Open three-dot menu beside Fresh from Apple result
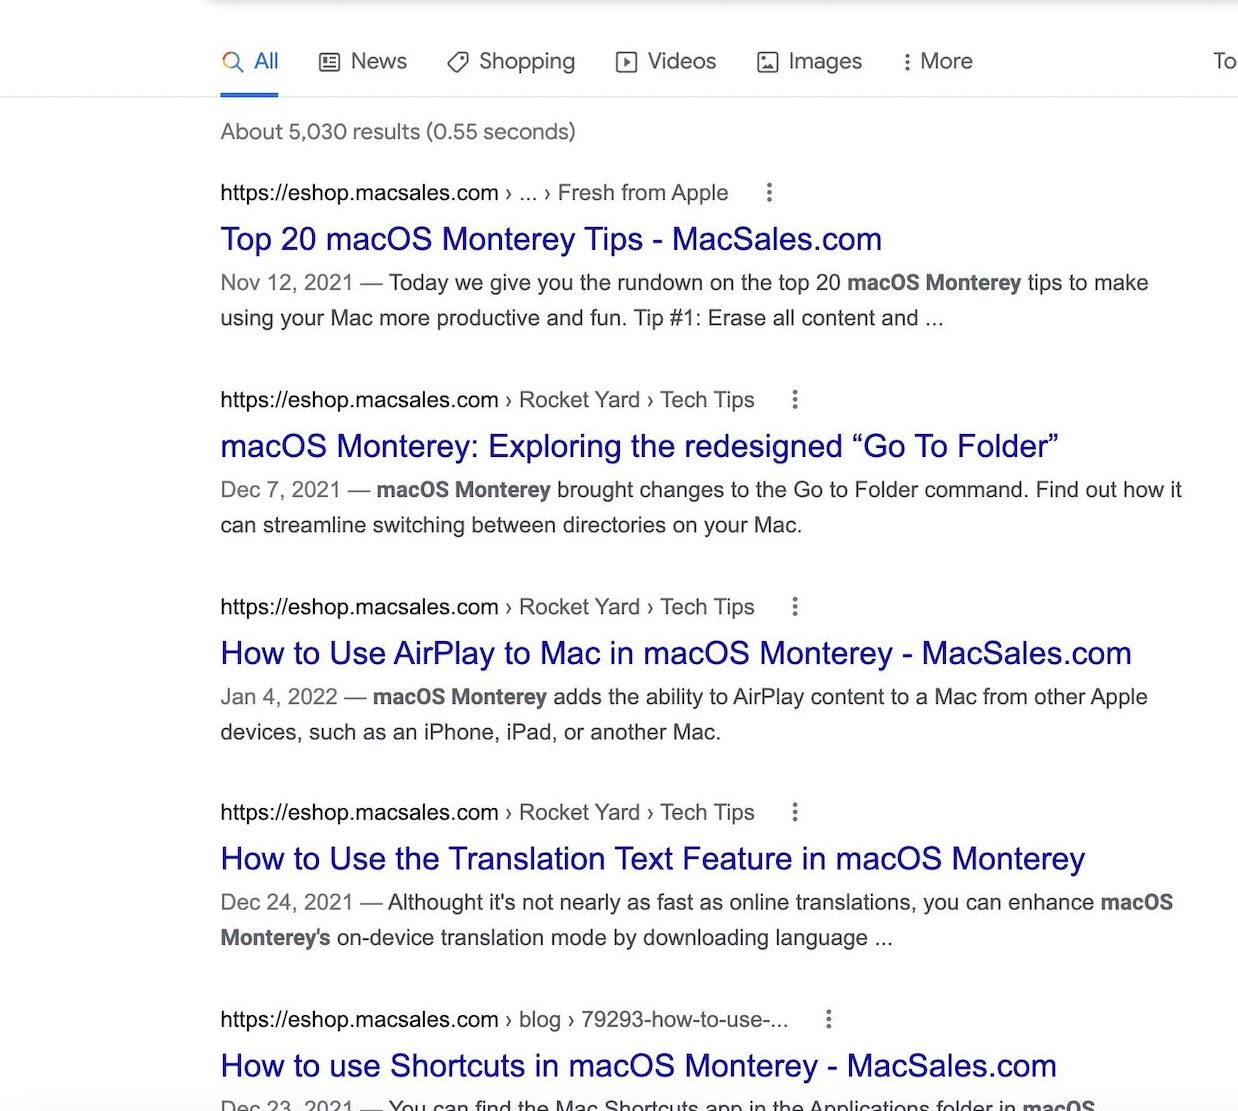 click(769, 192)
